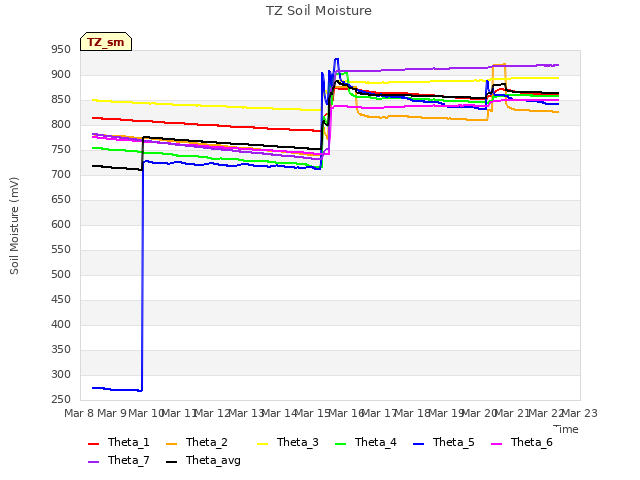Viewport: 640px width, 480px height.
Task: Click the 250 y-axis tick label
Action: 61,400
